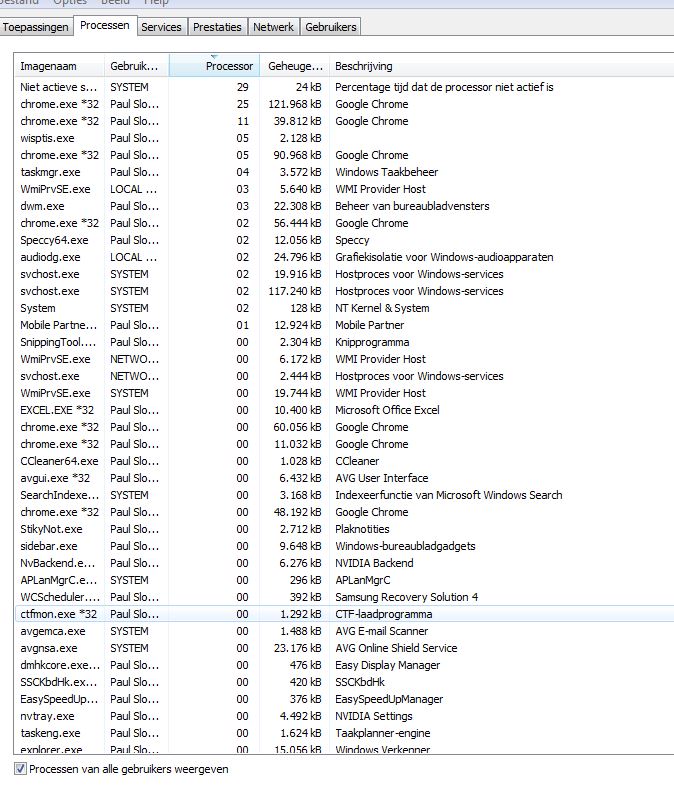Image resolution: width=674 pixels, height=786 pixels.
Task: Click chrome.exe row using 90.968 kB
Action: 344,155
